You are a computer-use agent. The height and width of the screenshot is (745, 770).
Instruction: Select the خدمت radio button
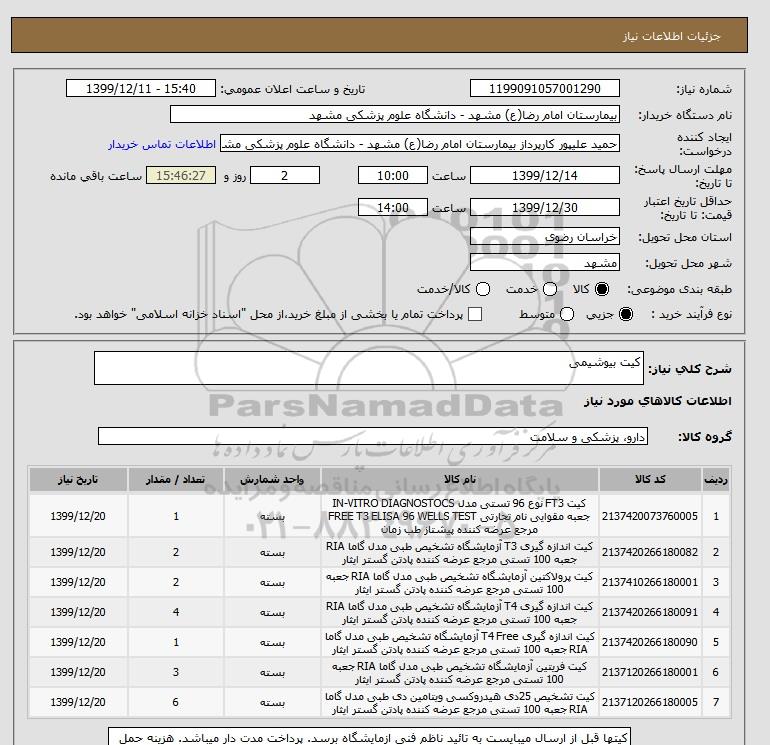(550, 289)
